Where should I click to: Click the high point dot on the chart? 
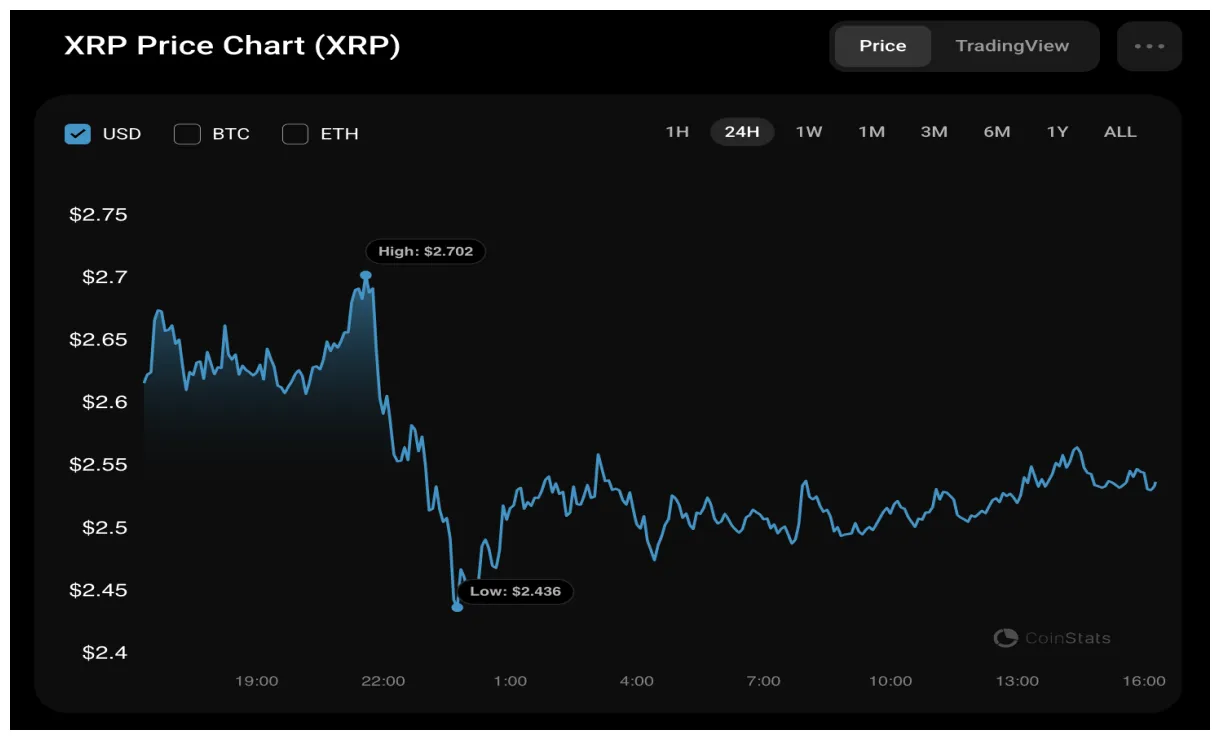(366, 274)
